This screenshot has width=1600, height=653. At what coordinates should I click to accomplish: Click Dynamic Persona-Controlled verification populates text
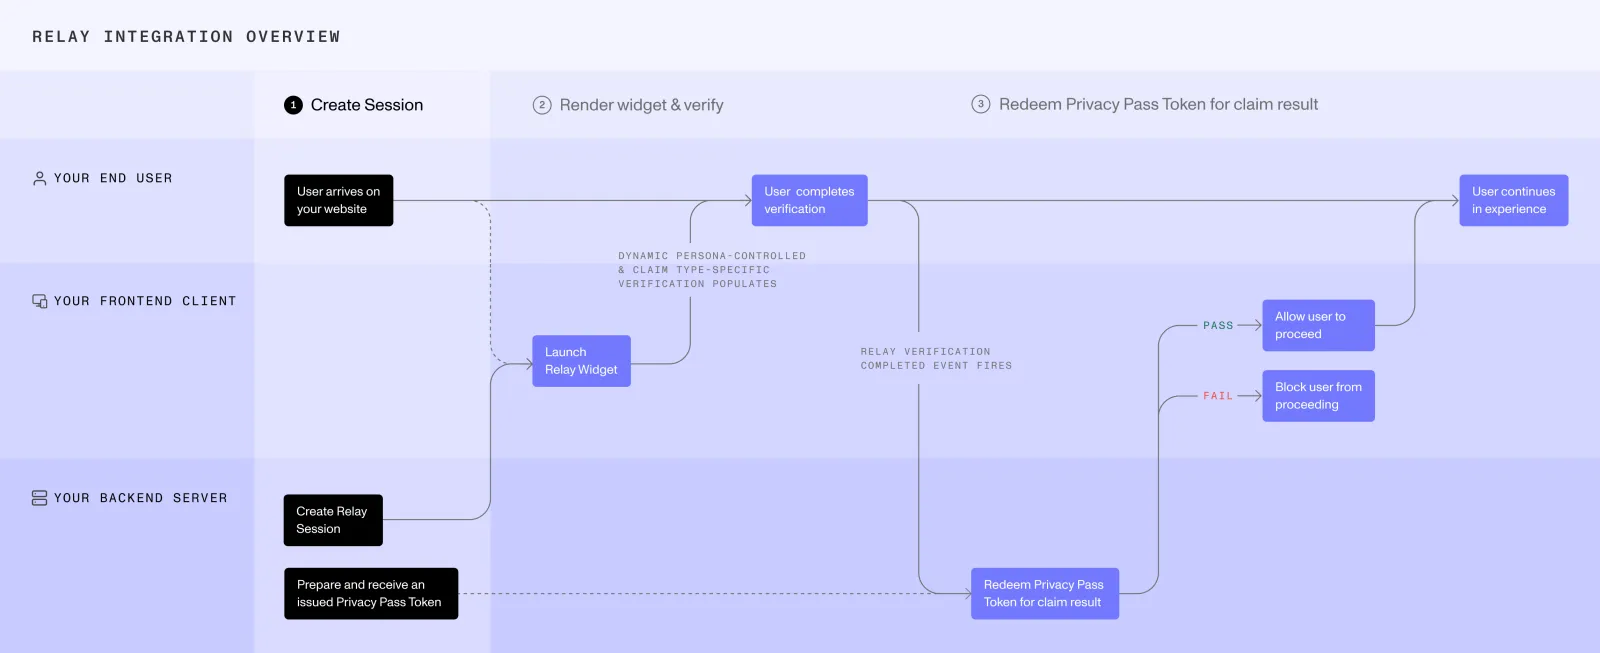pos(712,270)
